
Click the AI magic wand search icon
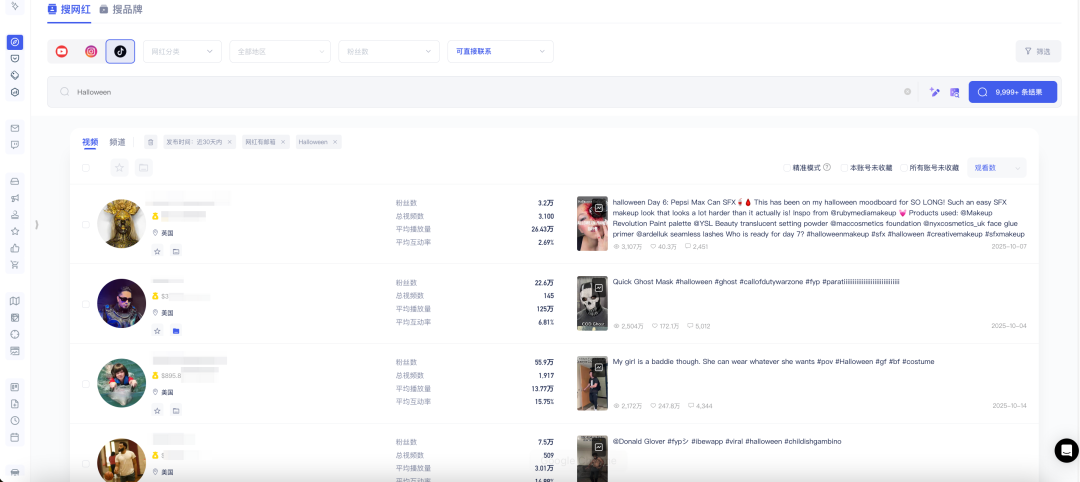click(x=934, y=92)
